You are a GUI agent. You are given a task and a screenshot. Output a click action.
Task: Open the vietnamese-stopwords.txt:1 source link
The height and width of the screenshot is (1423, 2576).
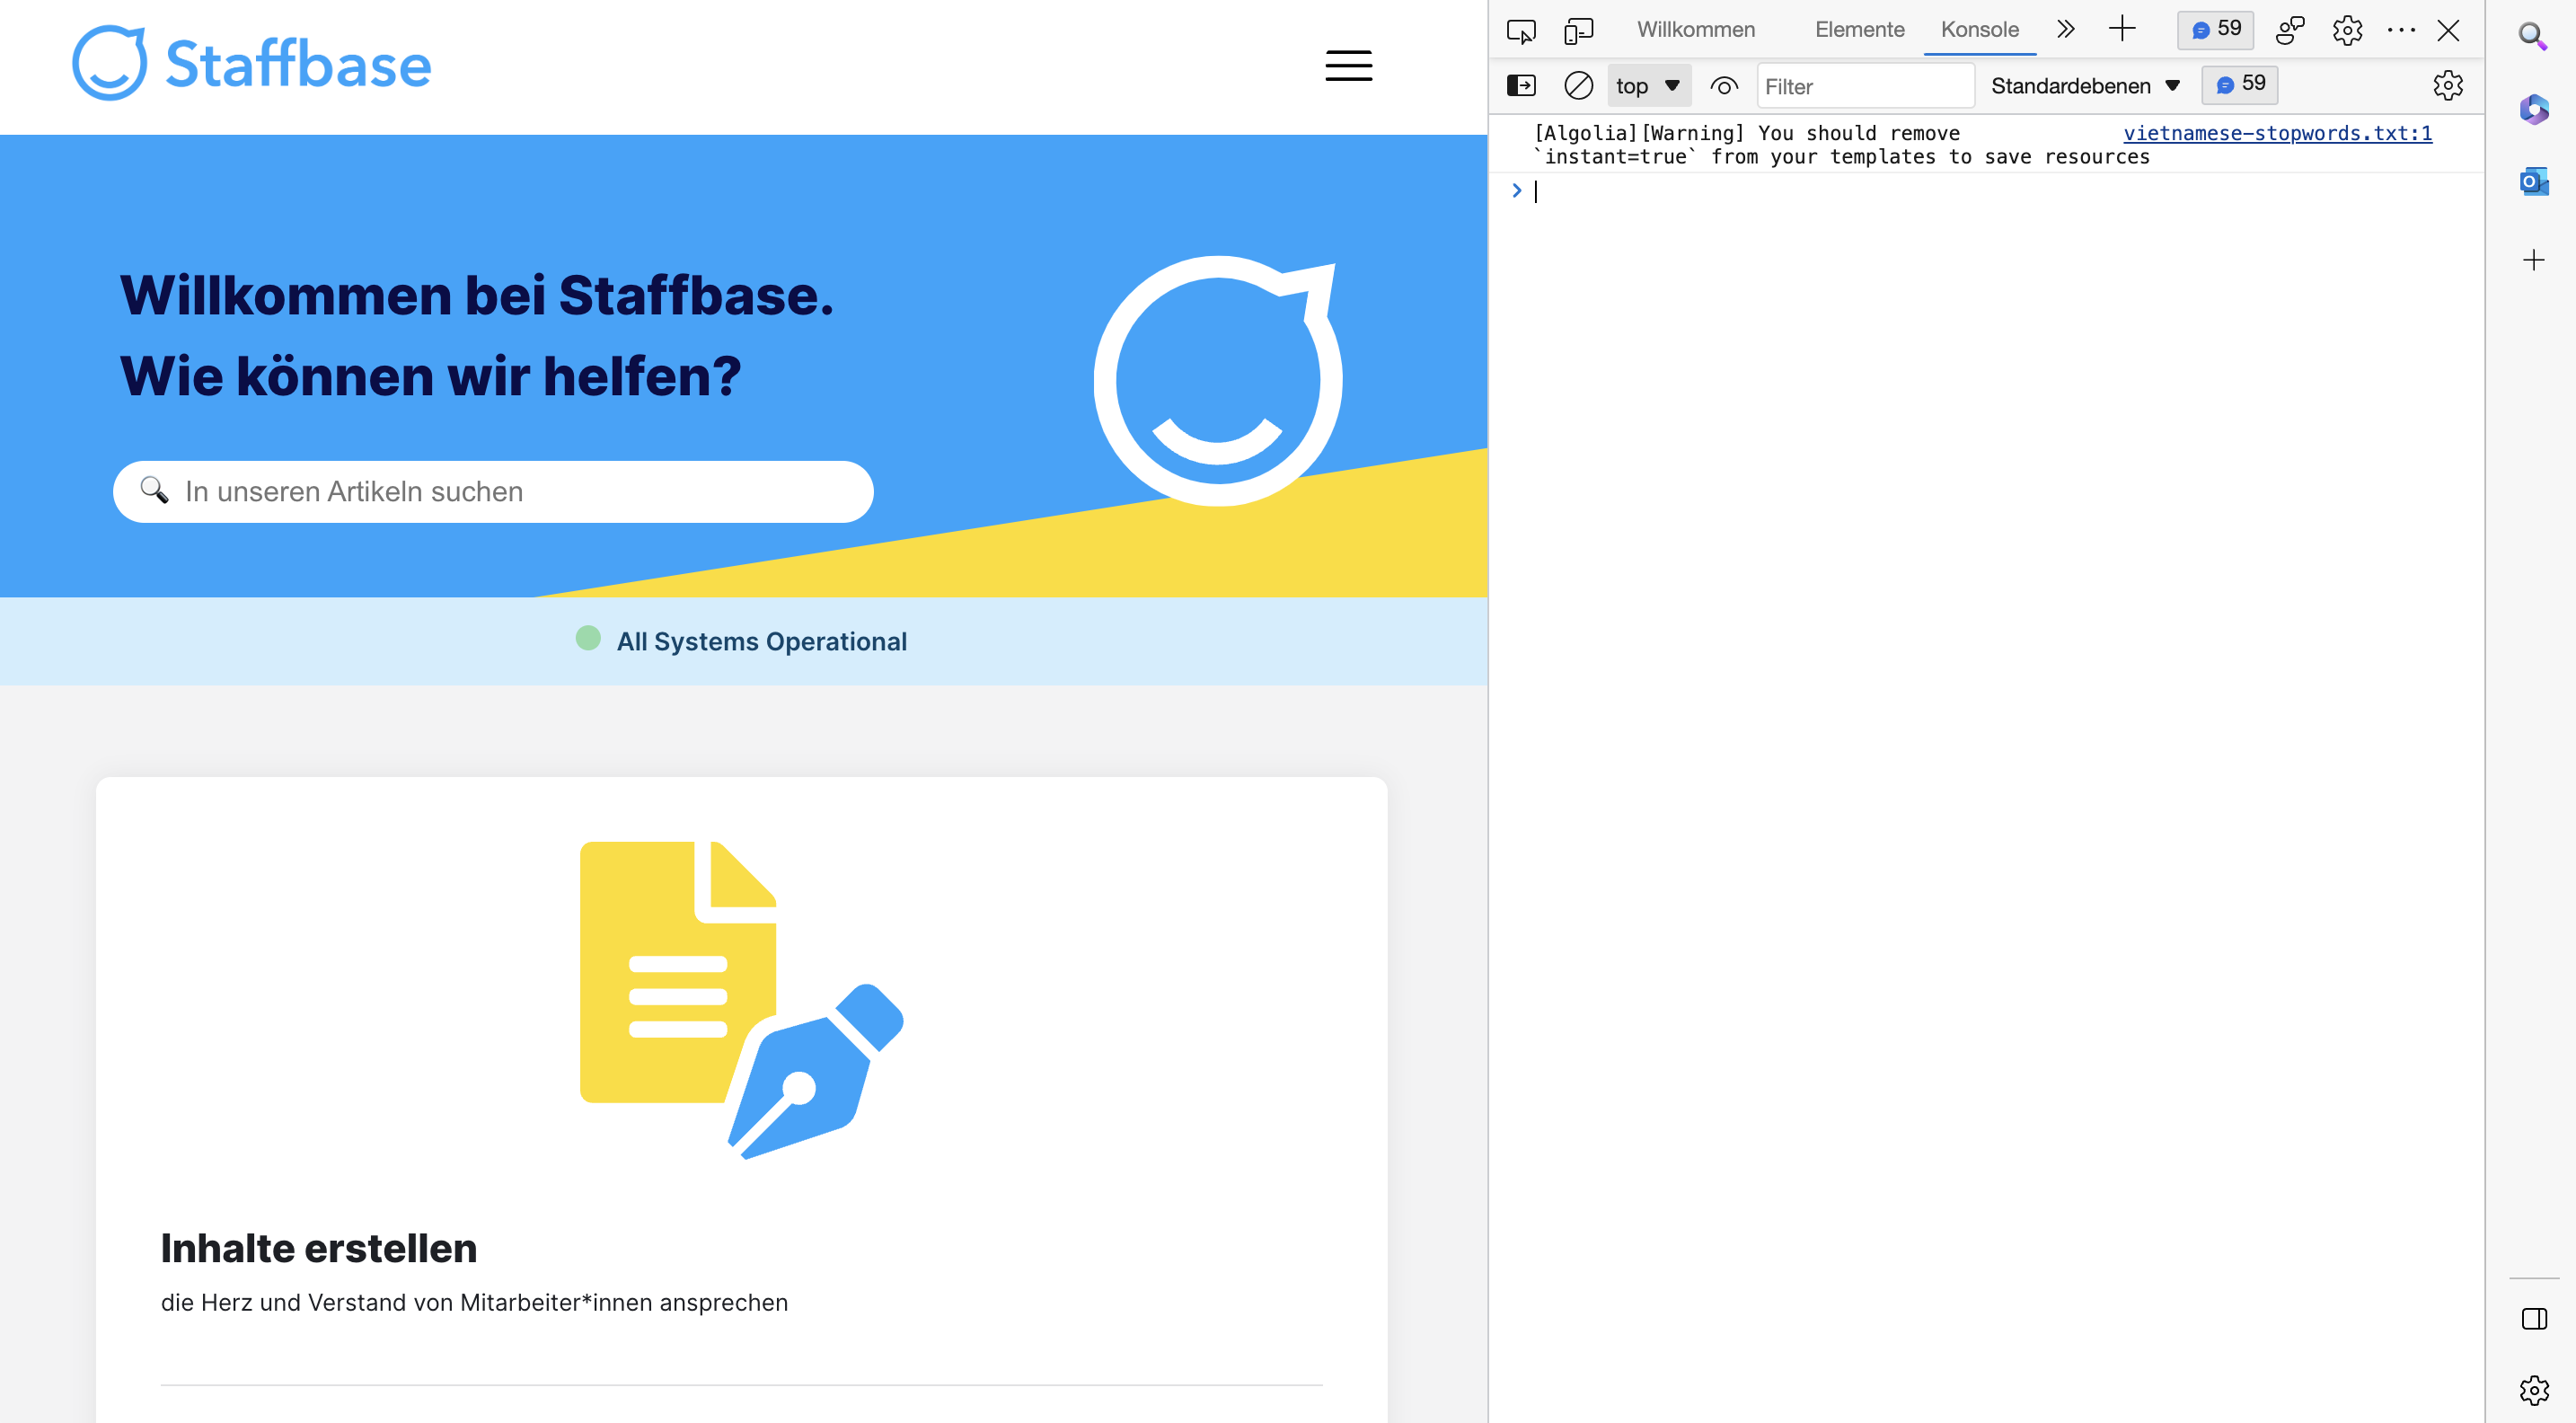(x=2277, y=133)
